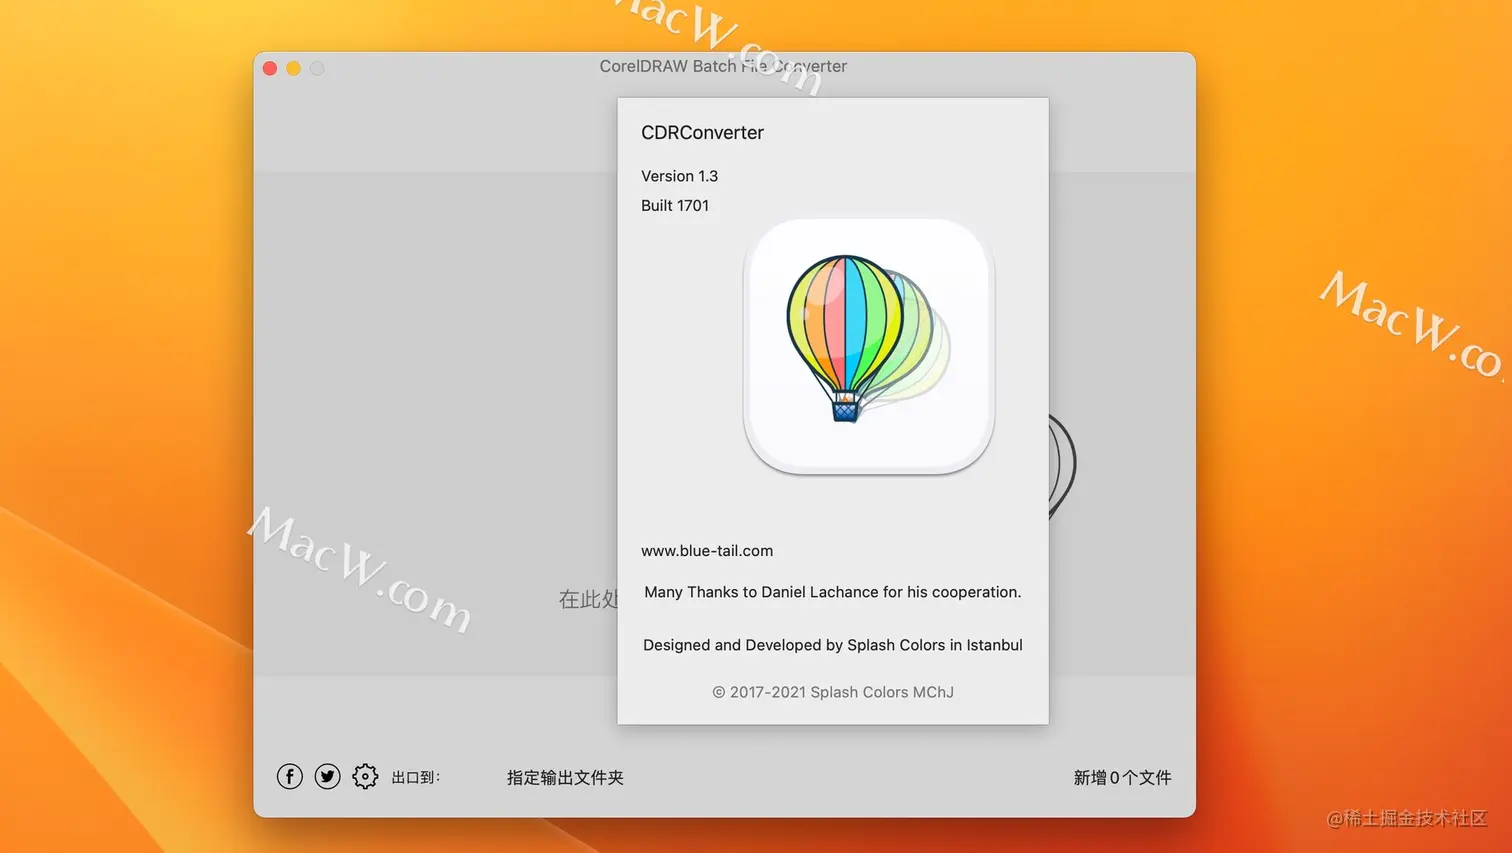1512x853 pixels.
Task: Open the Facebook page icon
Action: tap(290, 777)
